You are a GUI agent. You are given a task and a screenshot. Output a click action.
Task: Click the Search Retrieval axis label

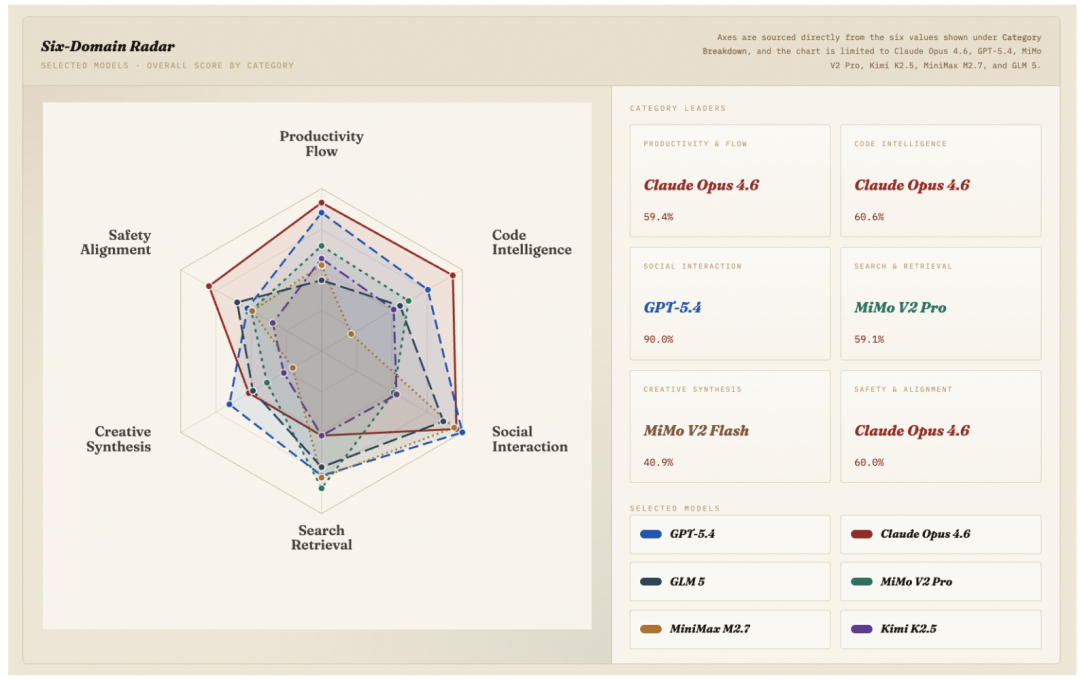[321, 537]
